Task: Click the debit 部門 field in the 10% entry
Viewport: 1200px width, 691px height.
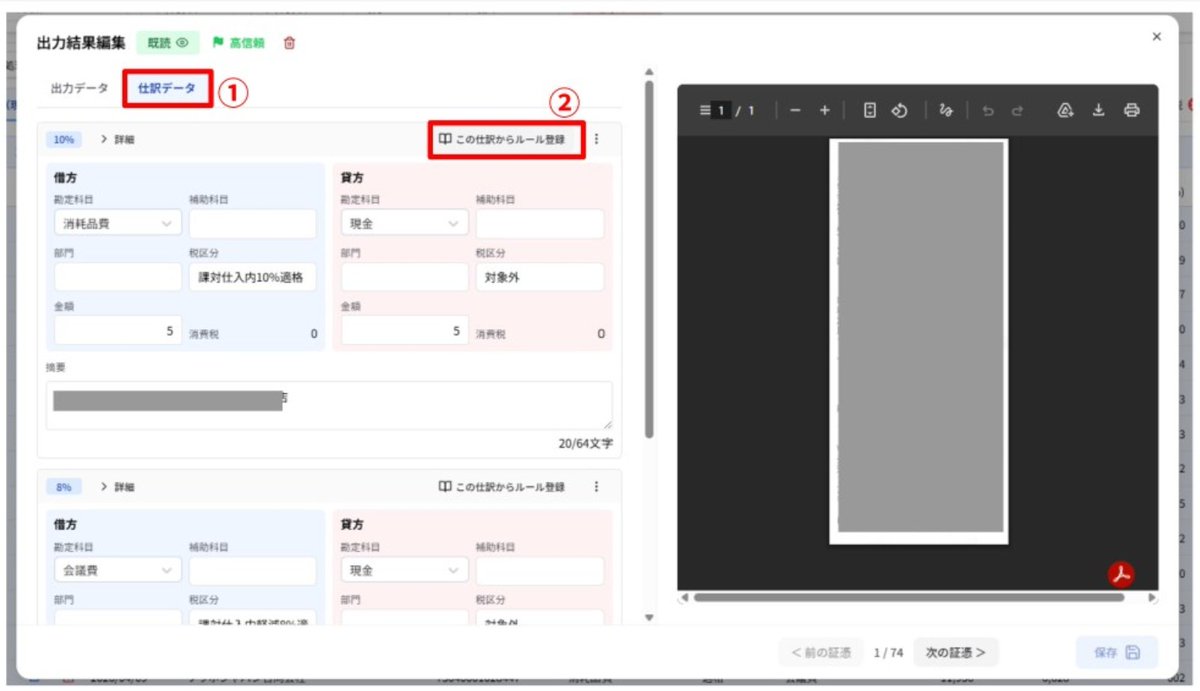Action: tap(118, 277)
